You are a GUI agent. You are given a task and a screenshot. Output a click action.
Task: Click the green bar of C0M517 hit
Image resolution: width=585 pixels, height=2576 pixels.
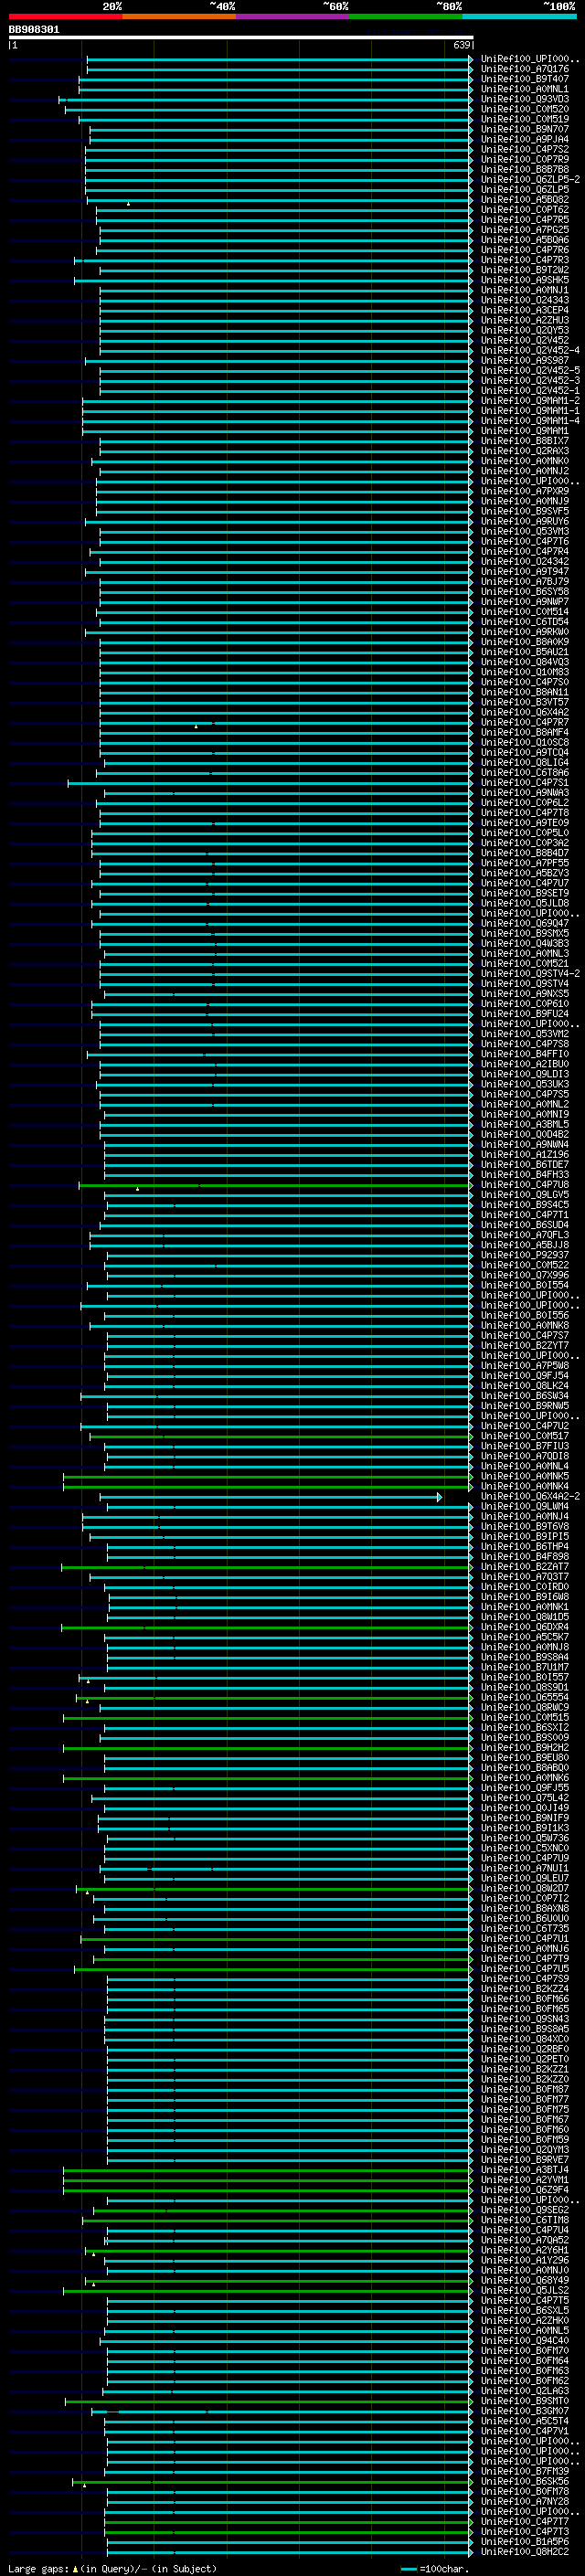click(280, 1437)
